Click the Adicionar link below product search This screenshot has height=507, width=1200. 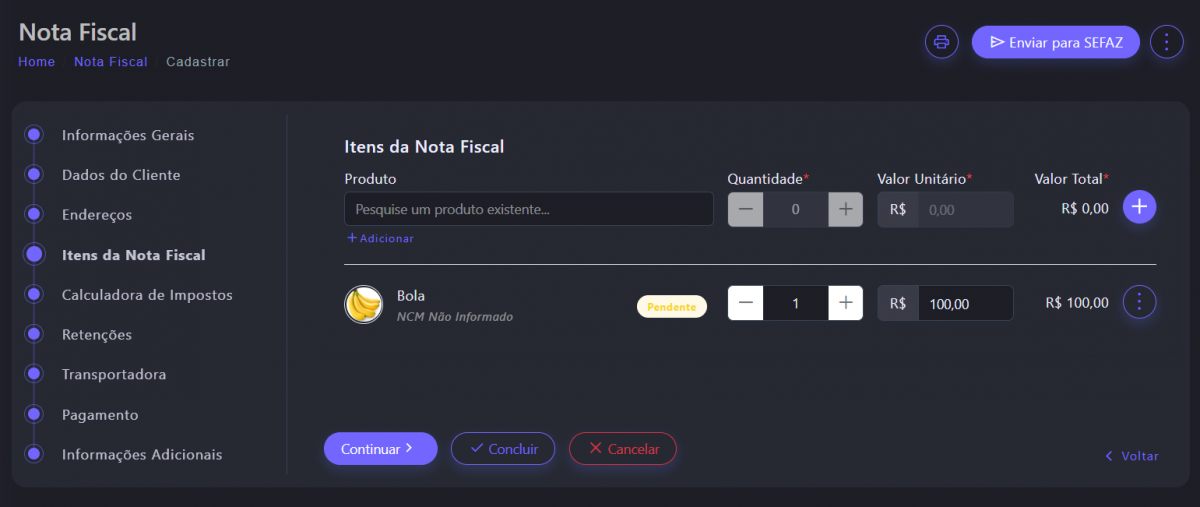pos(380,238)
